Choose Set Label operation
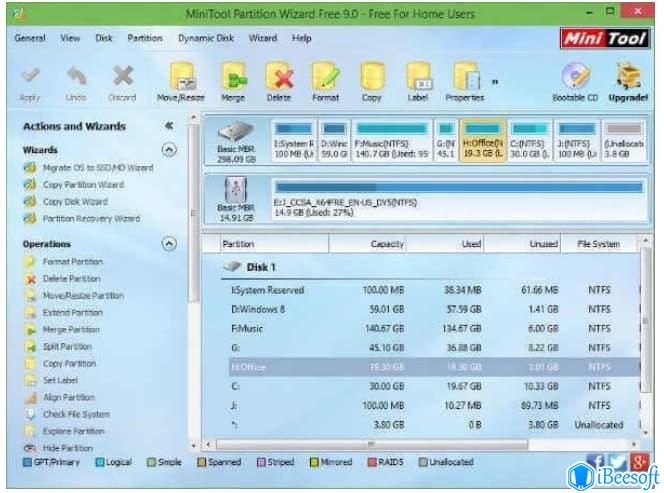 tap(60, 380)
